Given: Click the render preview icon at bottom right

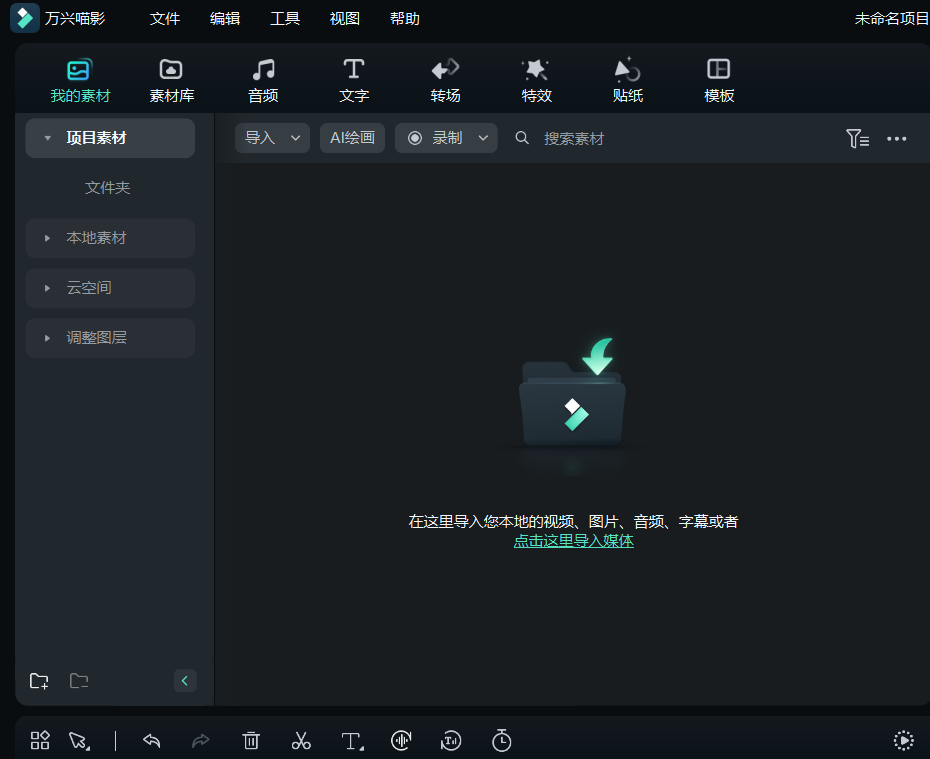Looking at the screenshot, I should 903,740.
